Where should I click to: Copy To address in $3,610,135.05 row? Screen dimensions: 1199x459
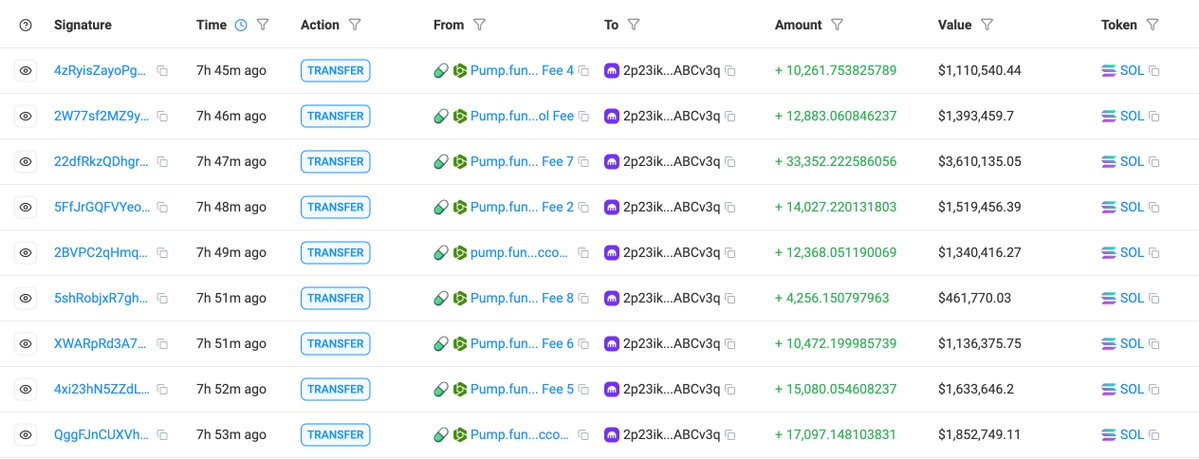point(730,162)
